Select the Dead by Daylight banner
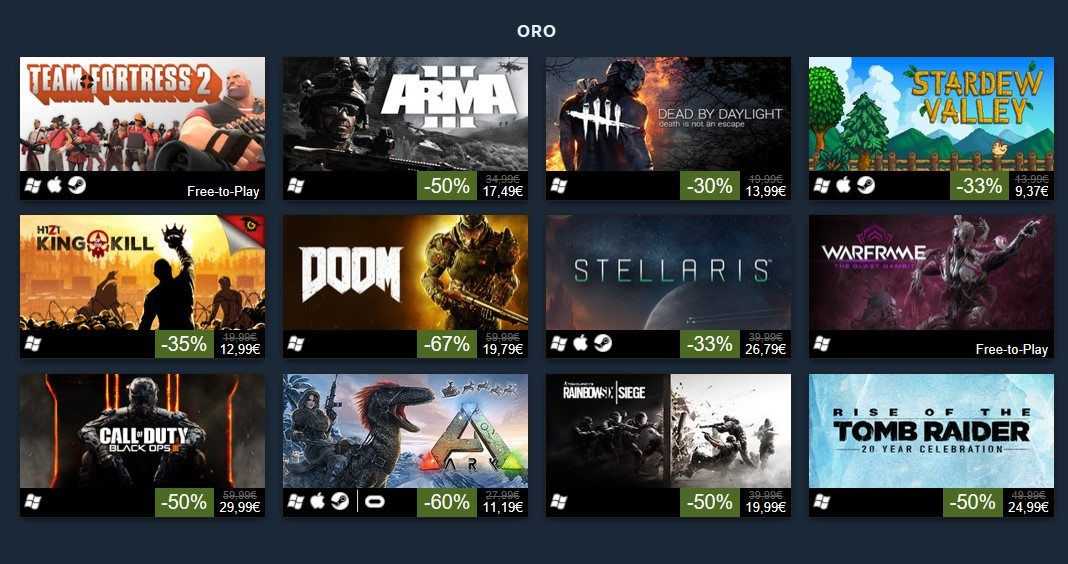Image resolution: width=1068 pixels, height=564 pixels. pos(668,114)
